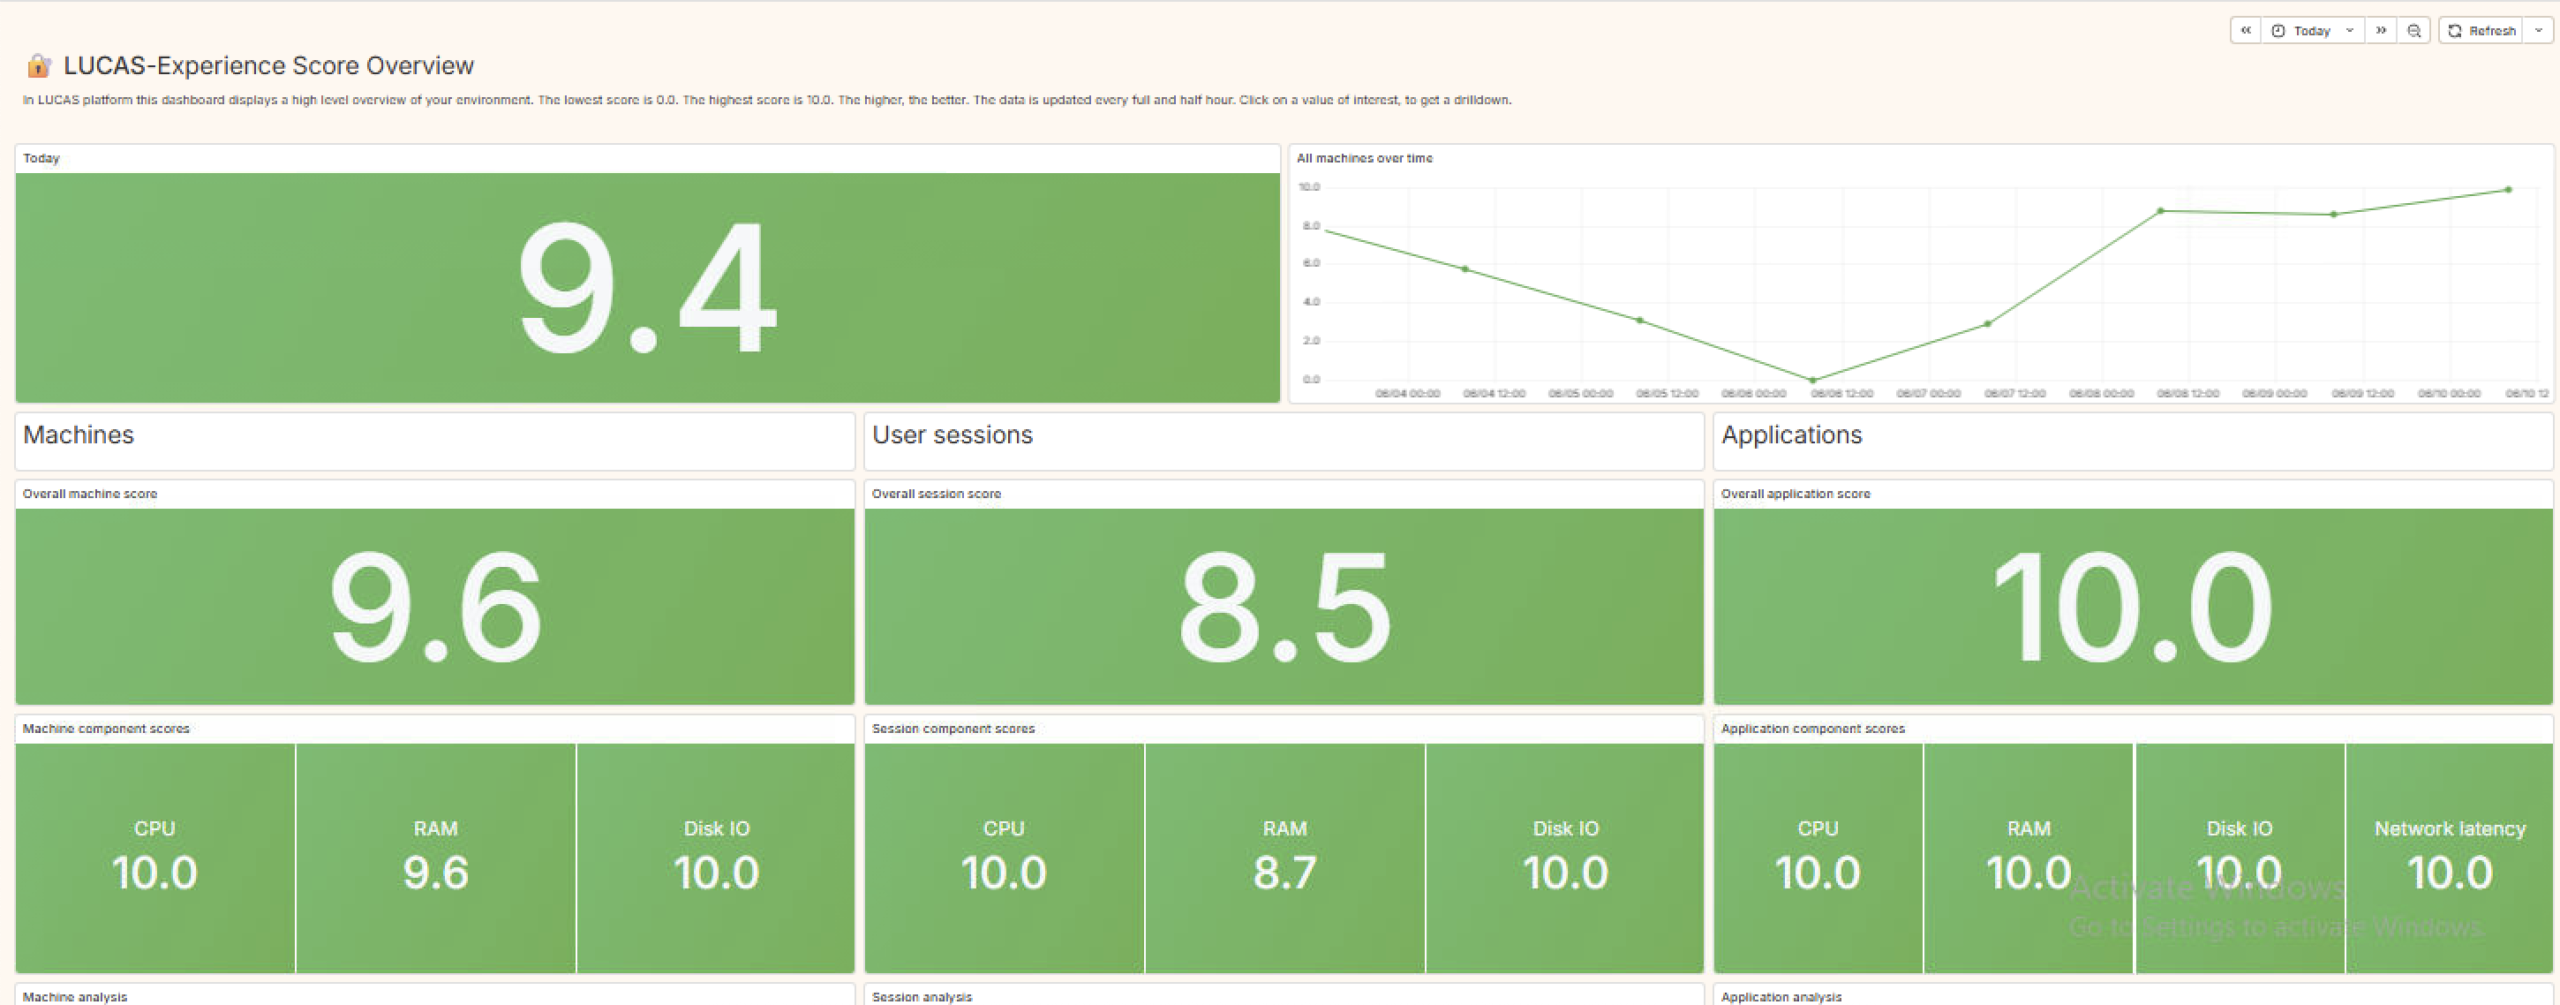Click the Session component scores panel title
This screenshot has width=2560, height=1005.
(953, 729)
